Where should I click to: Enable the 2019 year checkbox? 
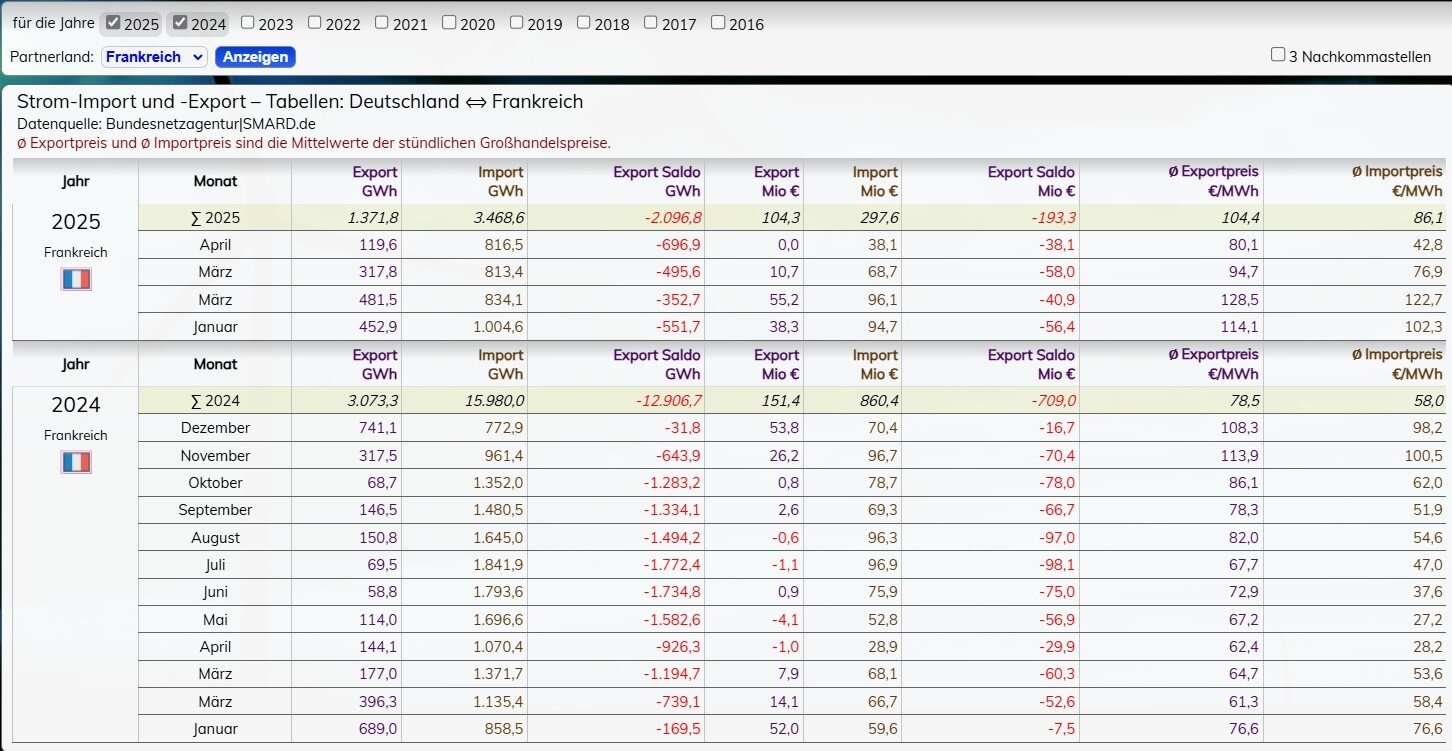[517, 23]
